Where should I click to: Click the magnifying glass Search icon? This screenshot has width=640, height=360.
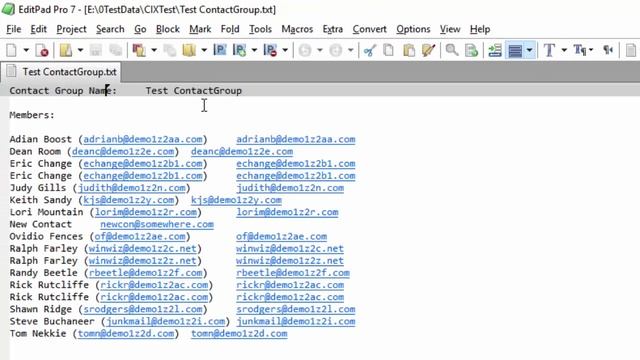[451, 51]
